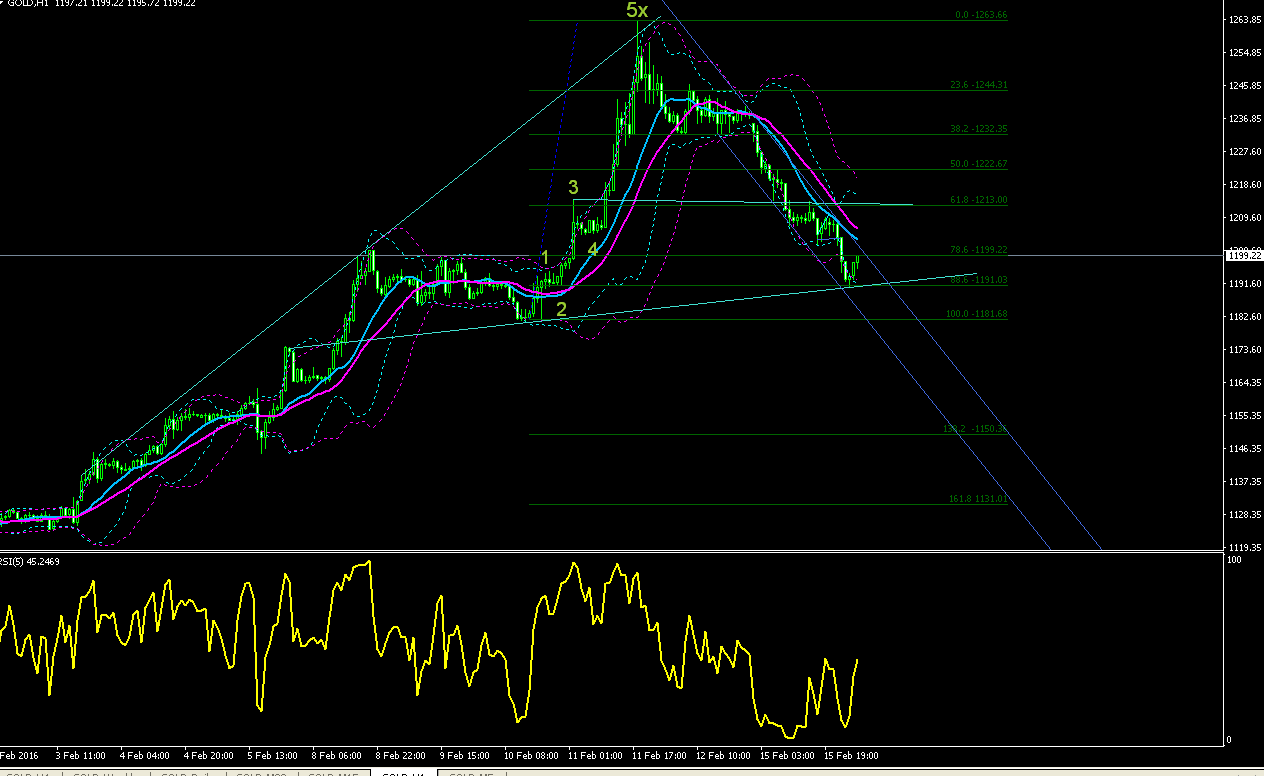The width and height of the screenshot is (1264, 776).
Task: Switch to the GOLD,Weekly chart tab
Action: pos(104,773)
